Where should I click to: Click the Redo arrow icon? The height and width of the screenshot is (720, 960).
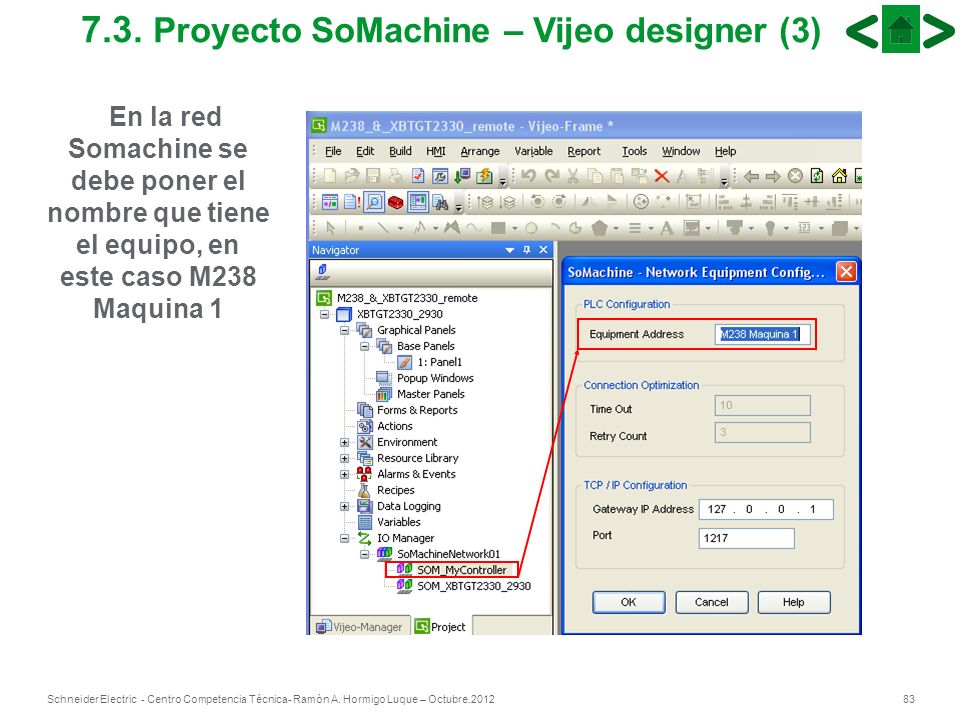pos(552,176)
